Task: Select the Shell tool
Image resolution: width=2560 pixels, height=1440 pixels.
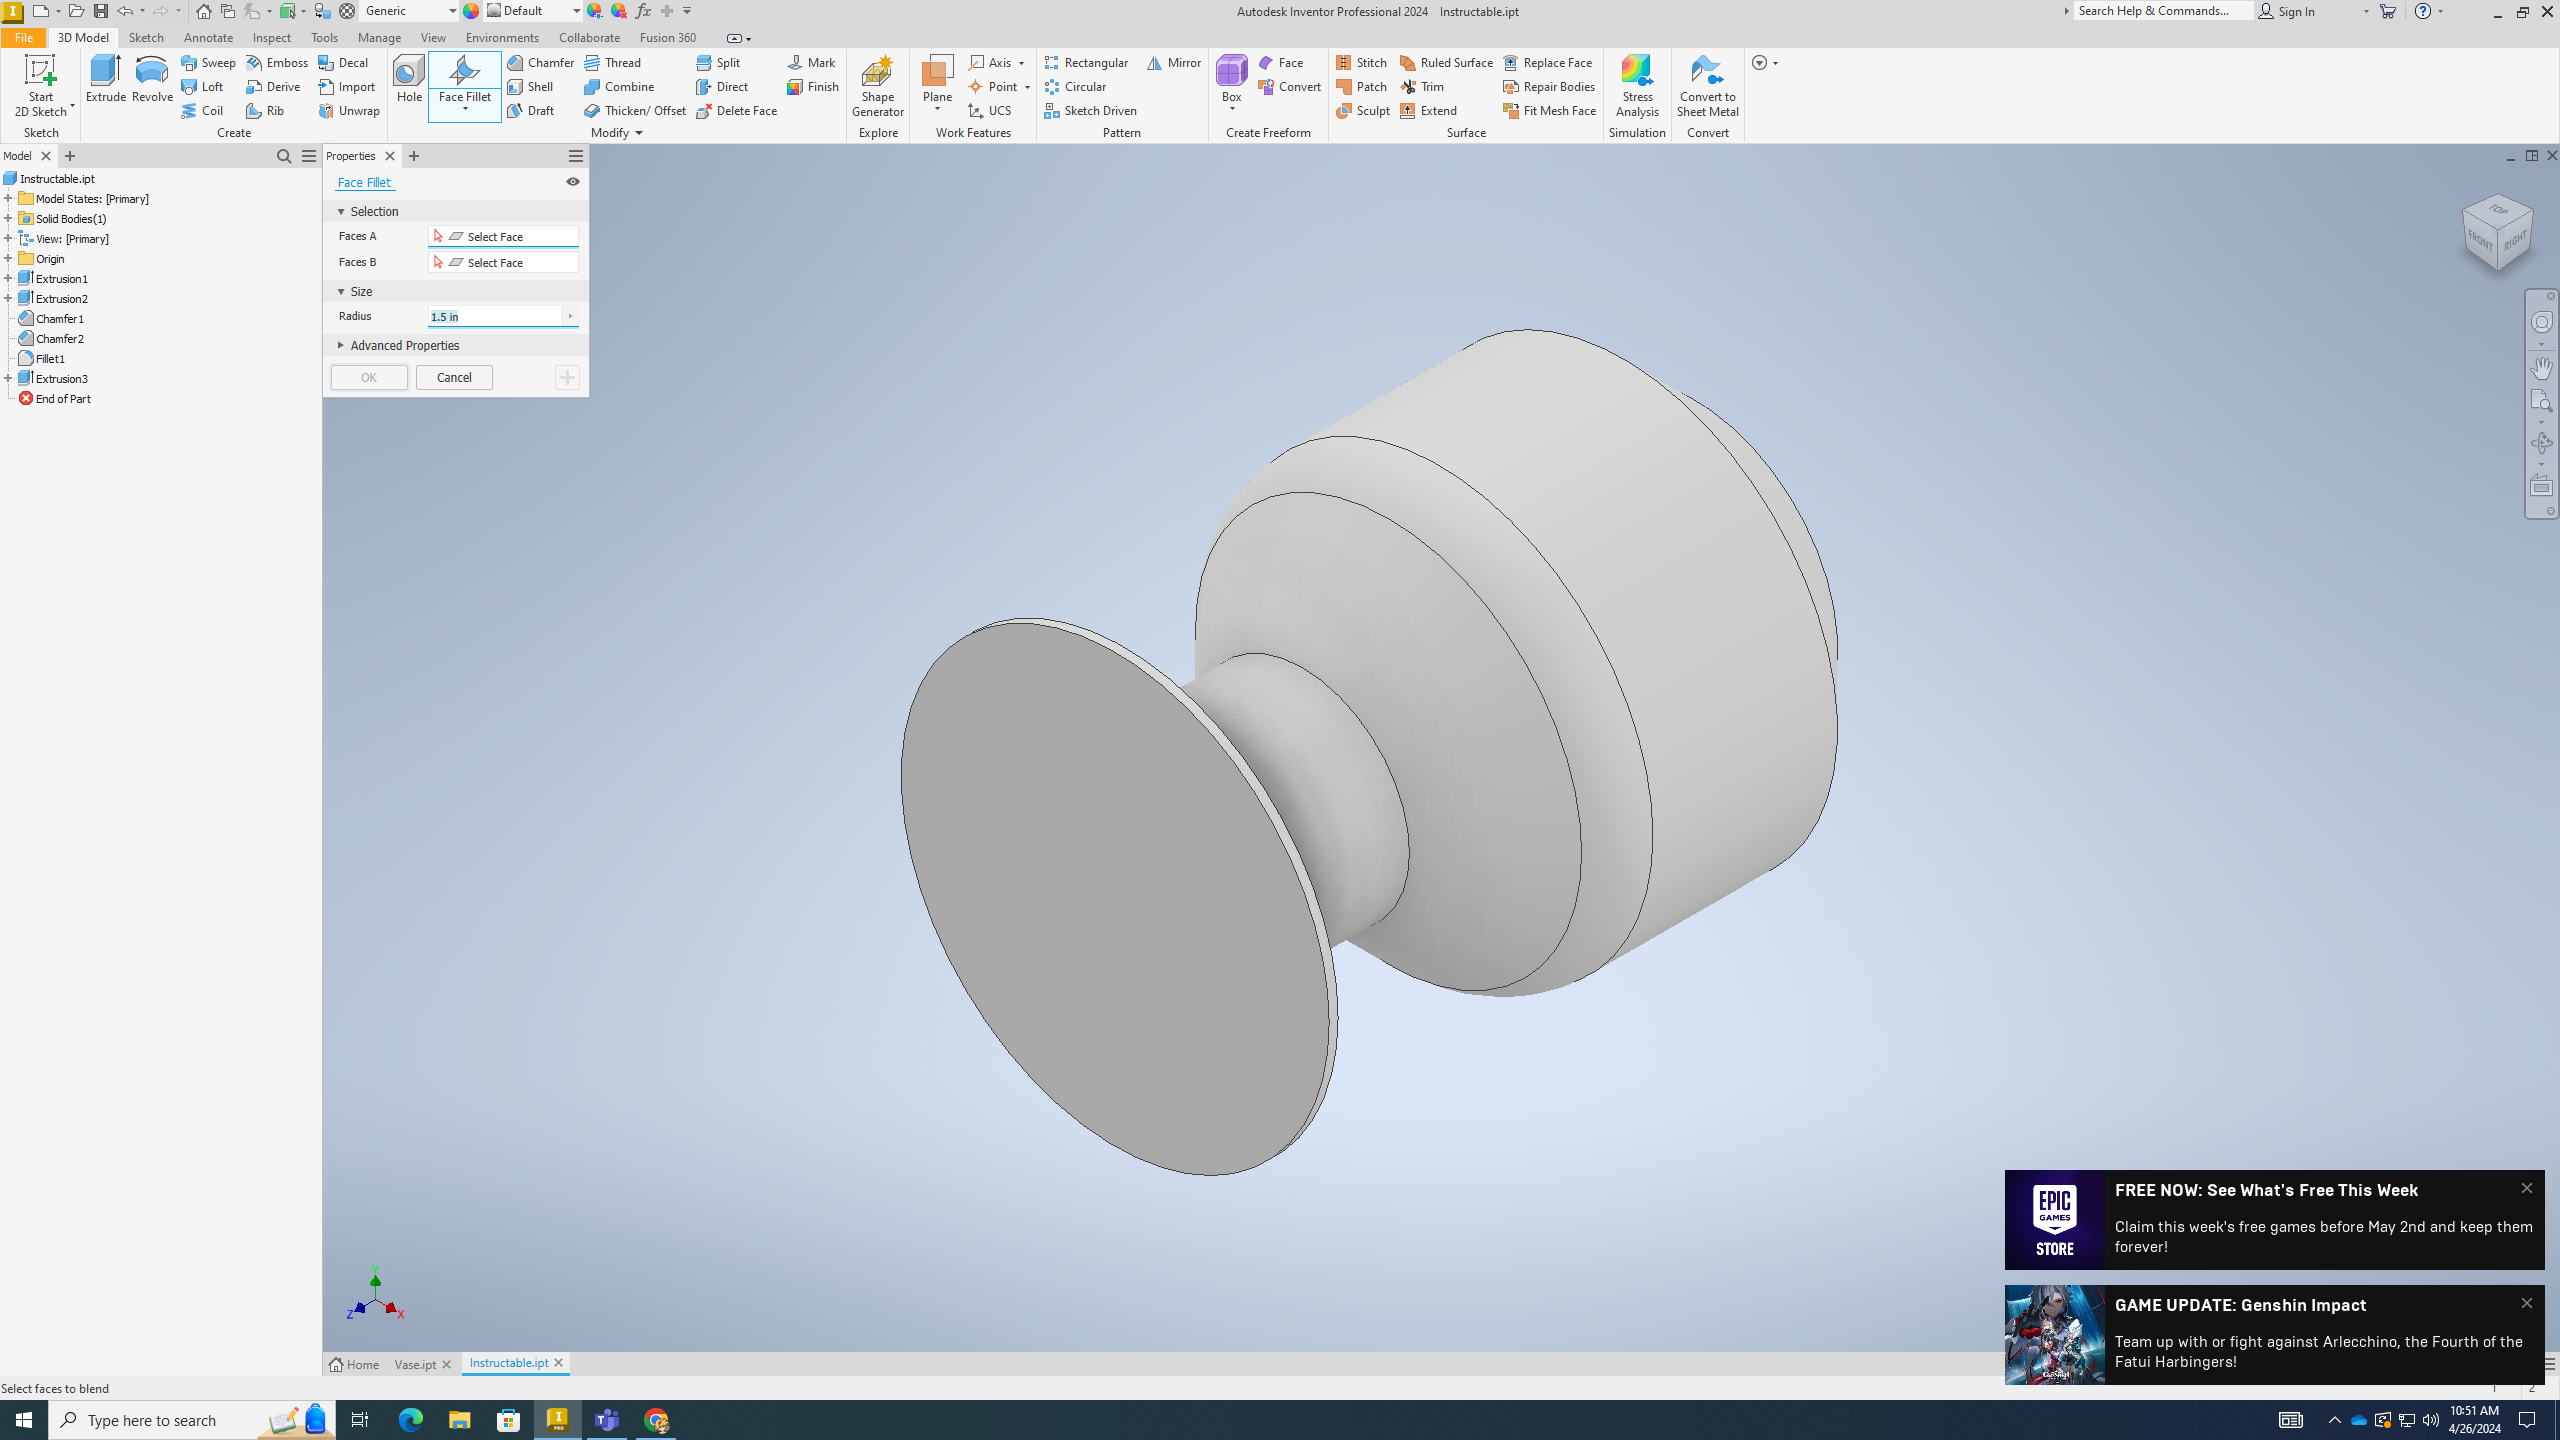Action: tap(530, 86)
